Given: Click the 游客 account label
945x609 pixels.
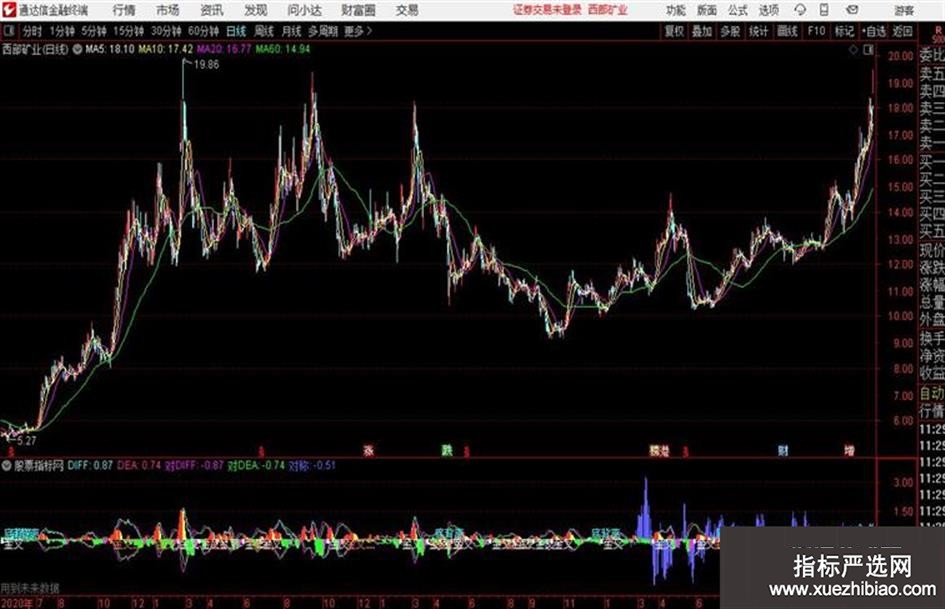Looking at the screenshot, I should point(904,10).
